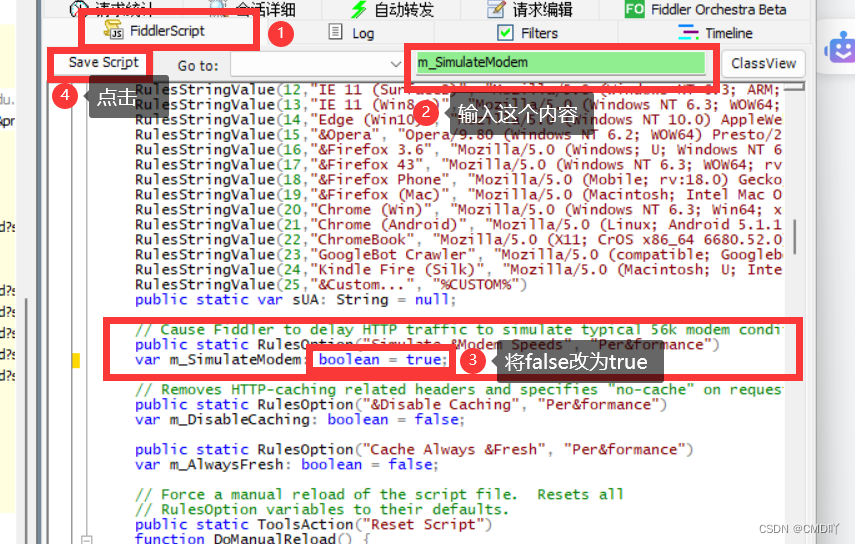This screenshot has width=855, height=544.
Task: Click the "Go to:" label
Action: (198, 66)
